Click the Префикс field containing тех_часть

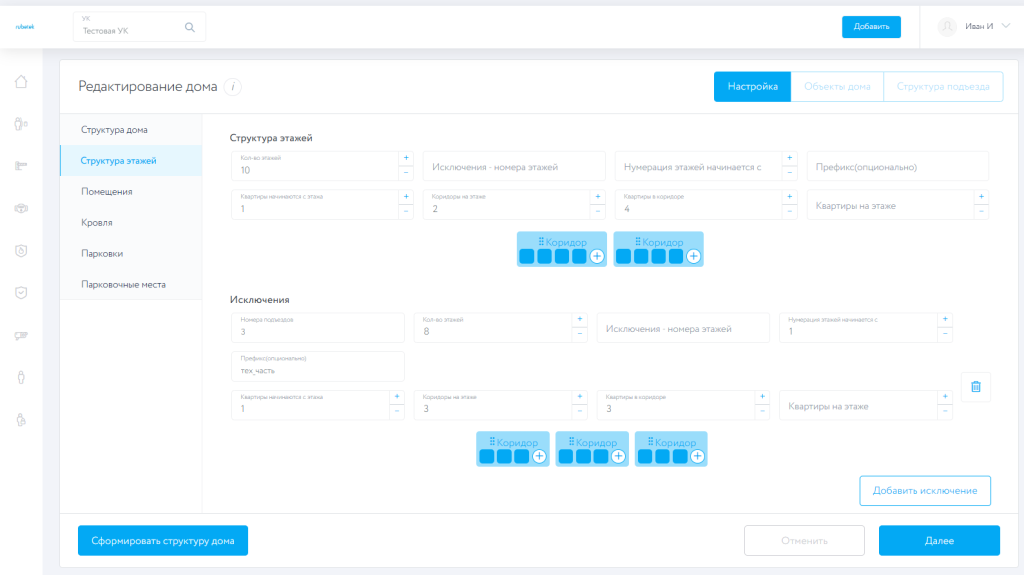(x=317, y=366)
